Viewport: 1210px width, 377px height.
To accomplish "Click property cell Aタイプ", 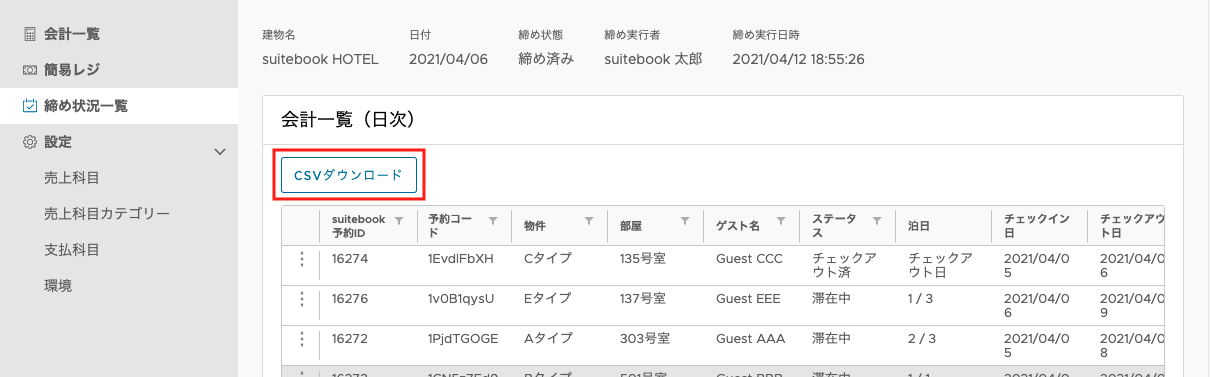I will coord(548,338).
